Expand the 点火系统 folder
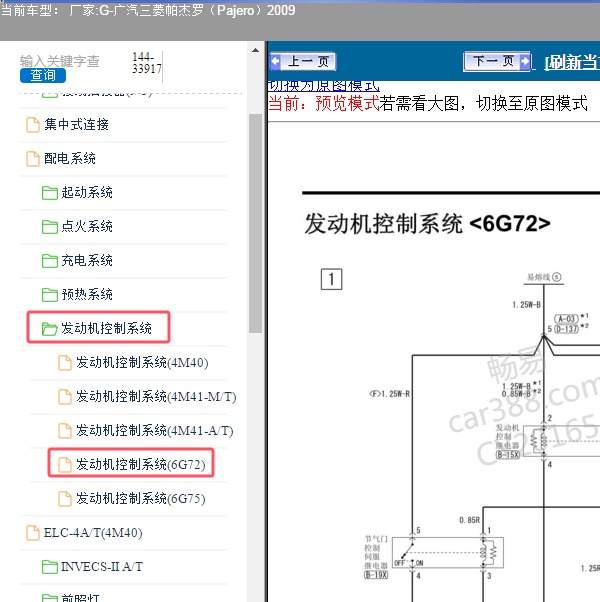Viewport: 600px width, 602px height. tap(87, 226)
